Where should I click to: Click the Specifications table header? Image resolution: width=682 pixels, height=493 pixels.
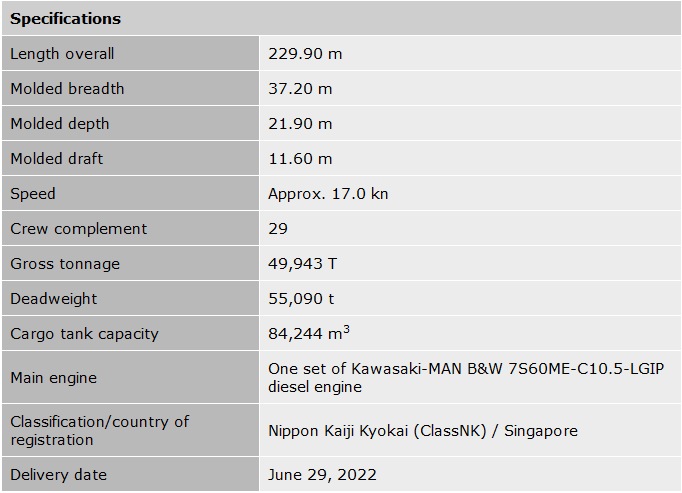[66, 19]
